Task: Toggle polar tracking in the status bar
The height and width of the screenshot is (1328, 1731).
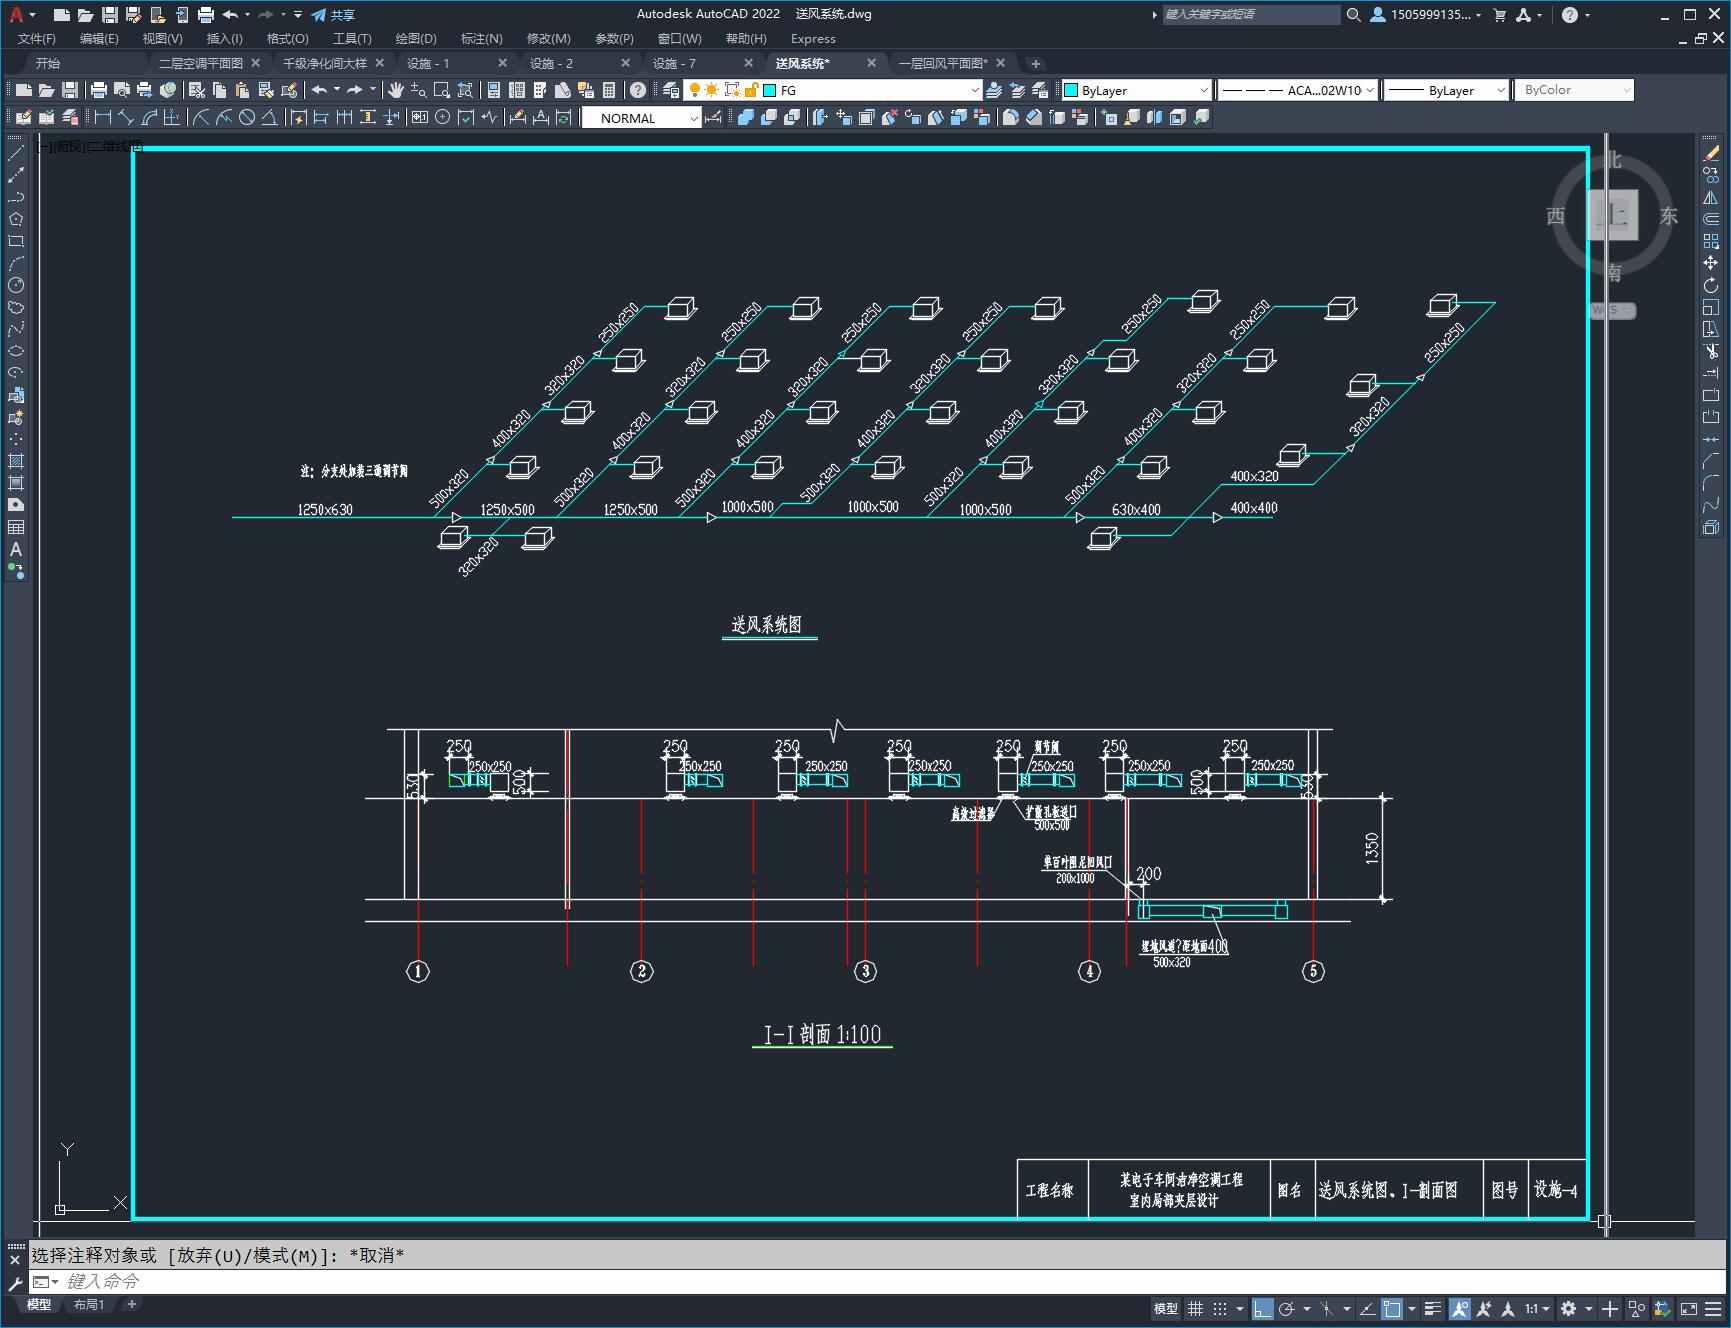Action: tap(1287, 1308)
